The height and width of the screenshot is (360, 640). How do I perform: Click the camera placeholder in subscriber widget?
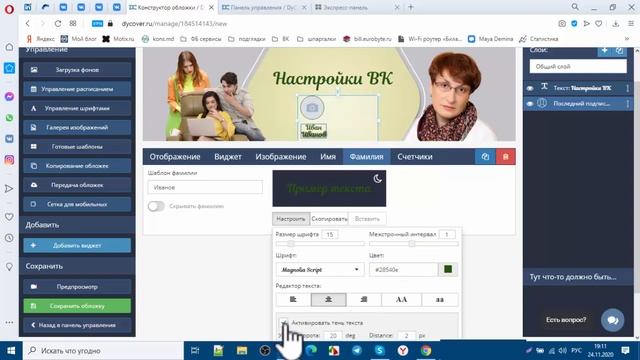click(x=312, y=107)
